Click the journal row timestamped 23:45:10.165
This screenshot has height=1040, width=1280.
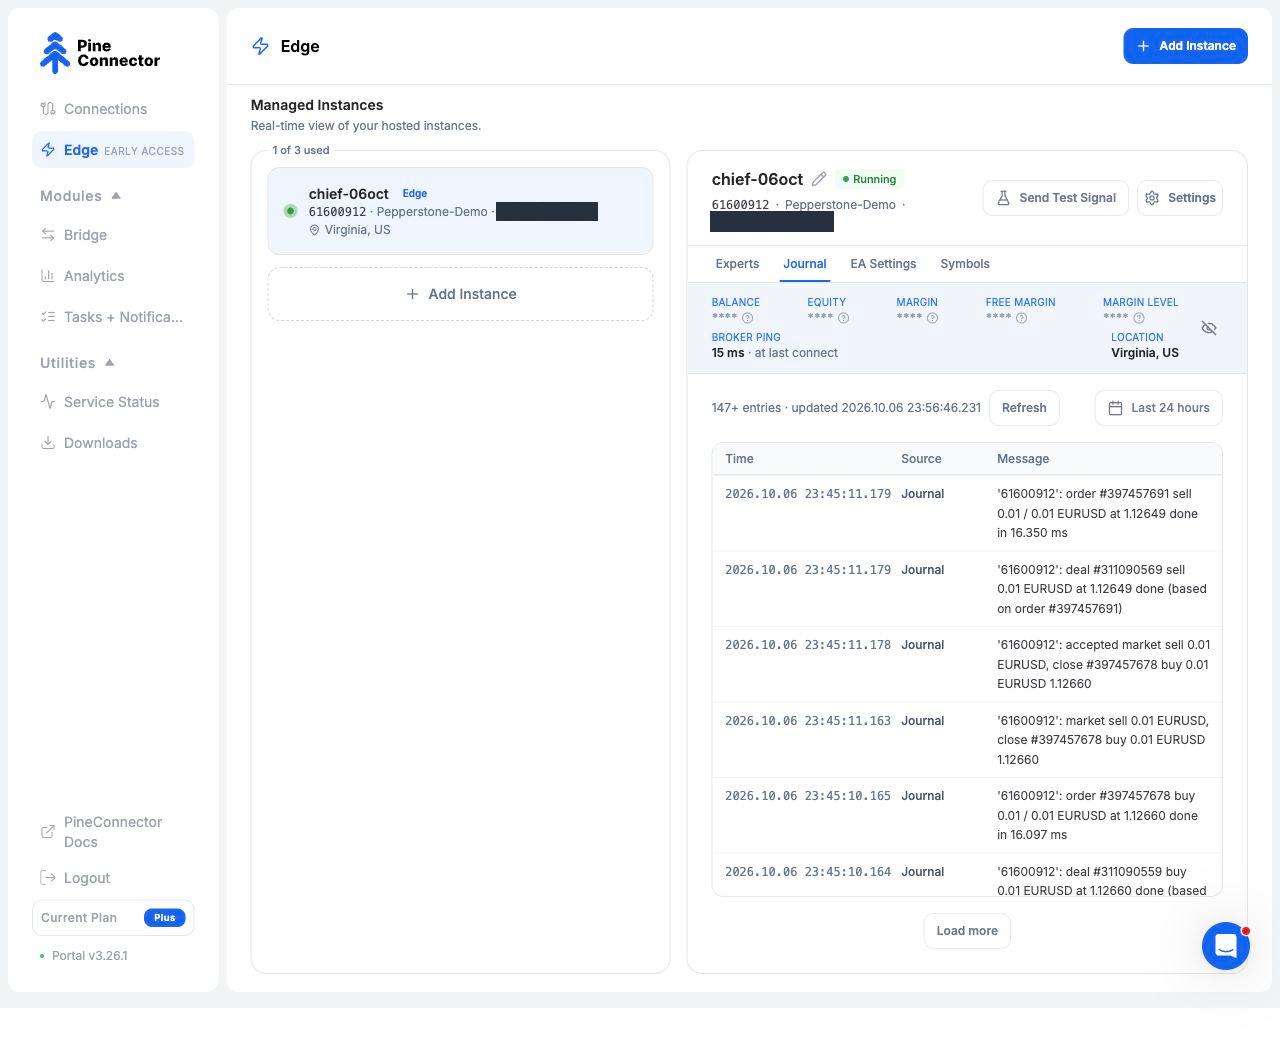tap(967, 816)
